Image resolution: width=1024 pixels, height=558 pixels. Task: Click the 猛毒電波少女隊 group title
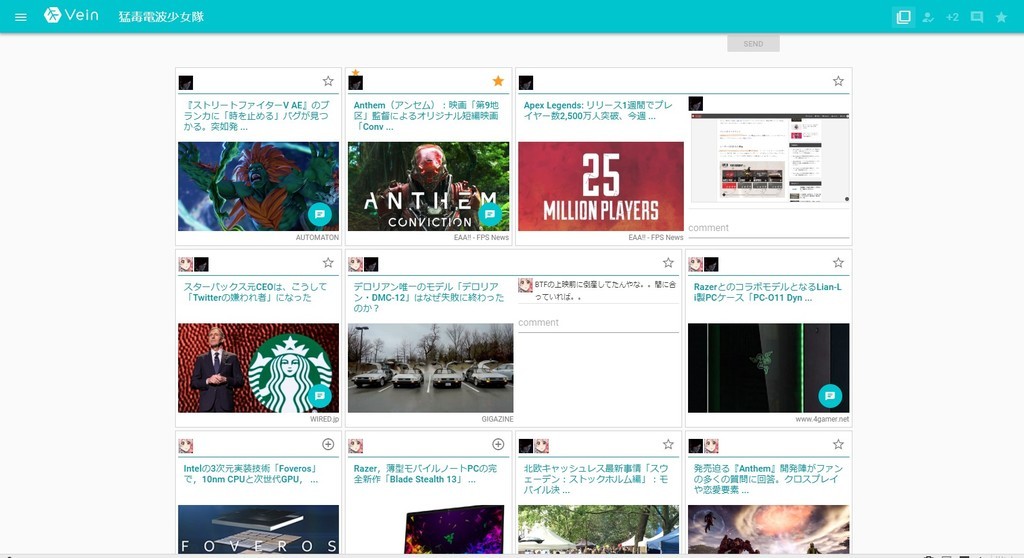[161, 17]
